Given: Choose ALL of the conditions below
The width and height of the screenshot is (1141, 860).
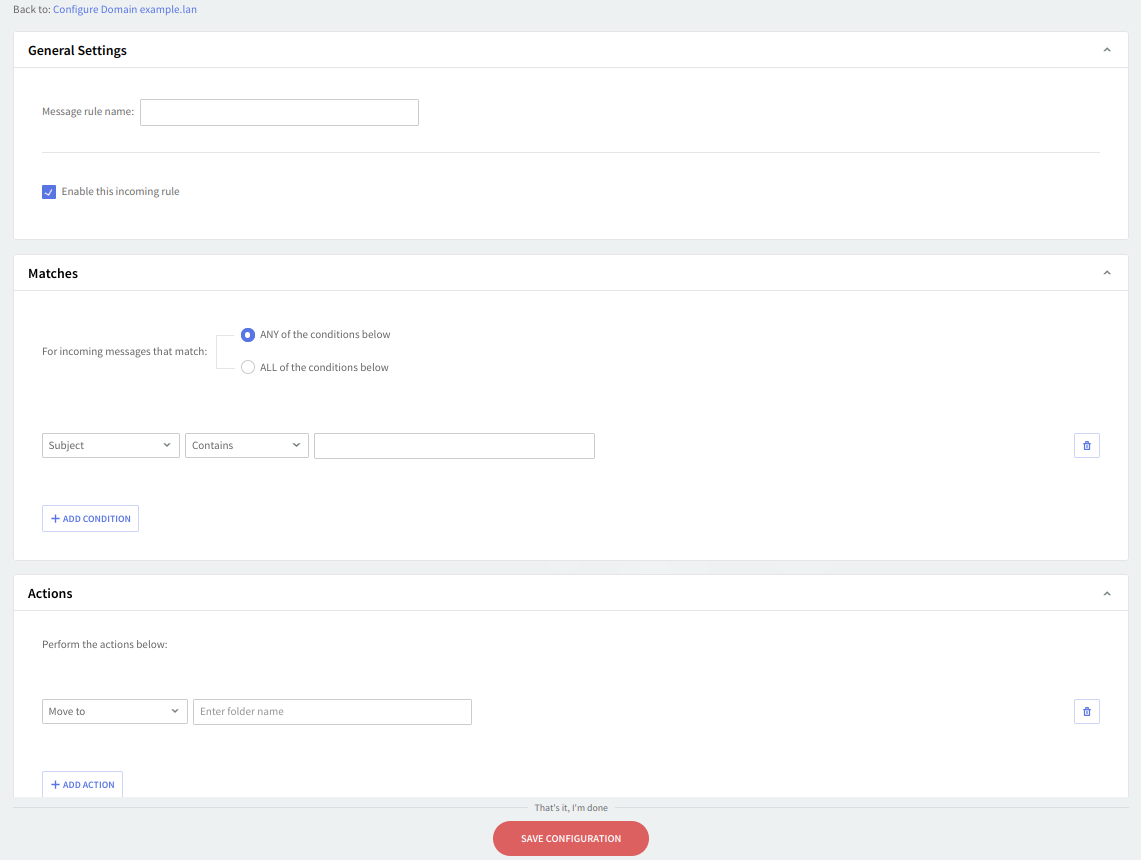Looking at the screenshot, I should click(248, 368).
